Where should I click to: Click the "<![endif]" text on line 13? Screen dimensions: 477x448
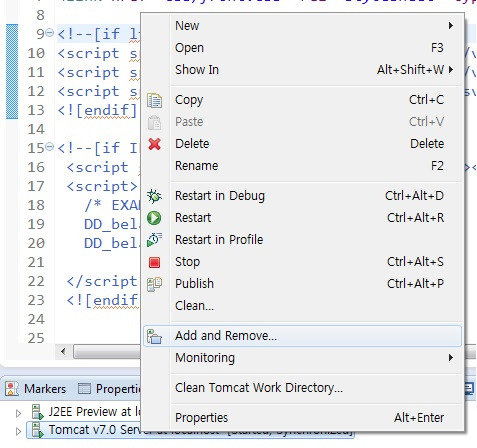tap(97, 110)
